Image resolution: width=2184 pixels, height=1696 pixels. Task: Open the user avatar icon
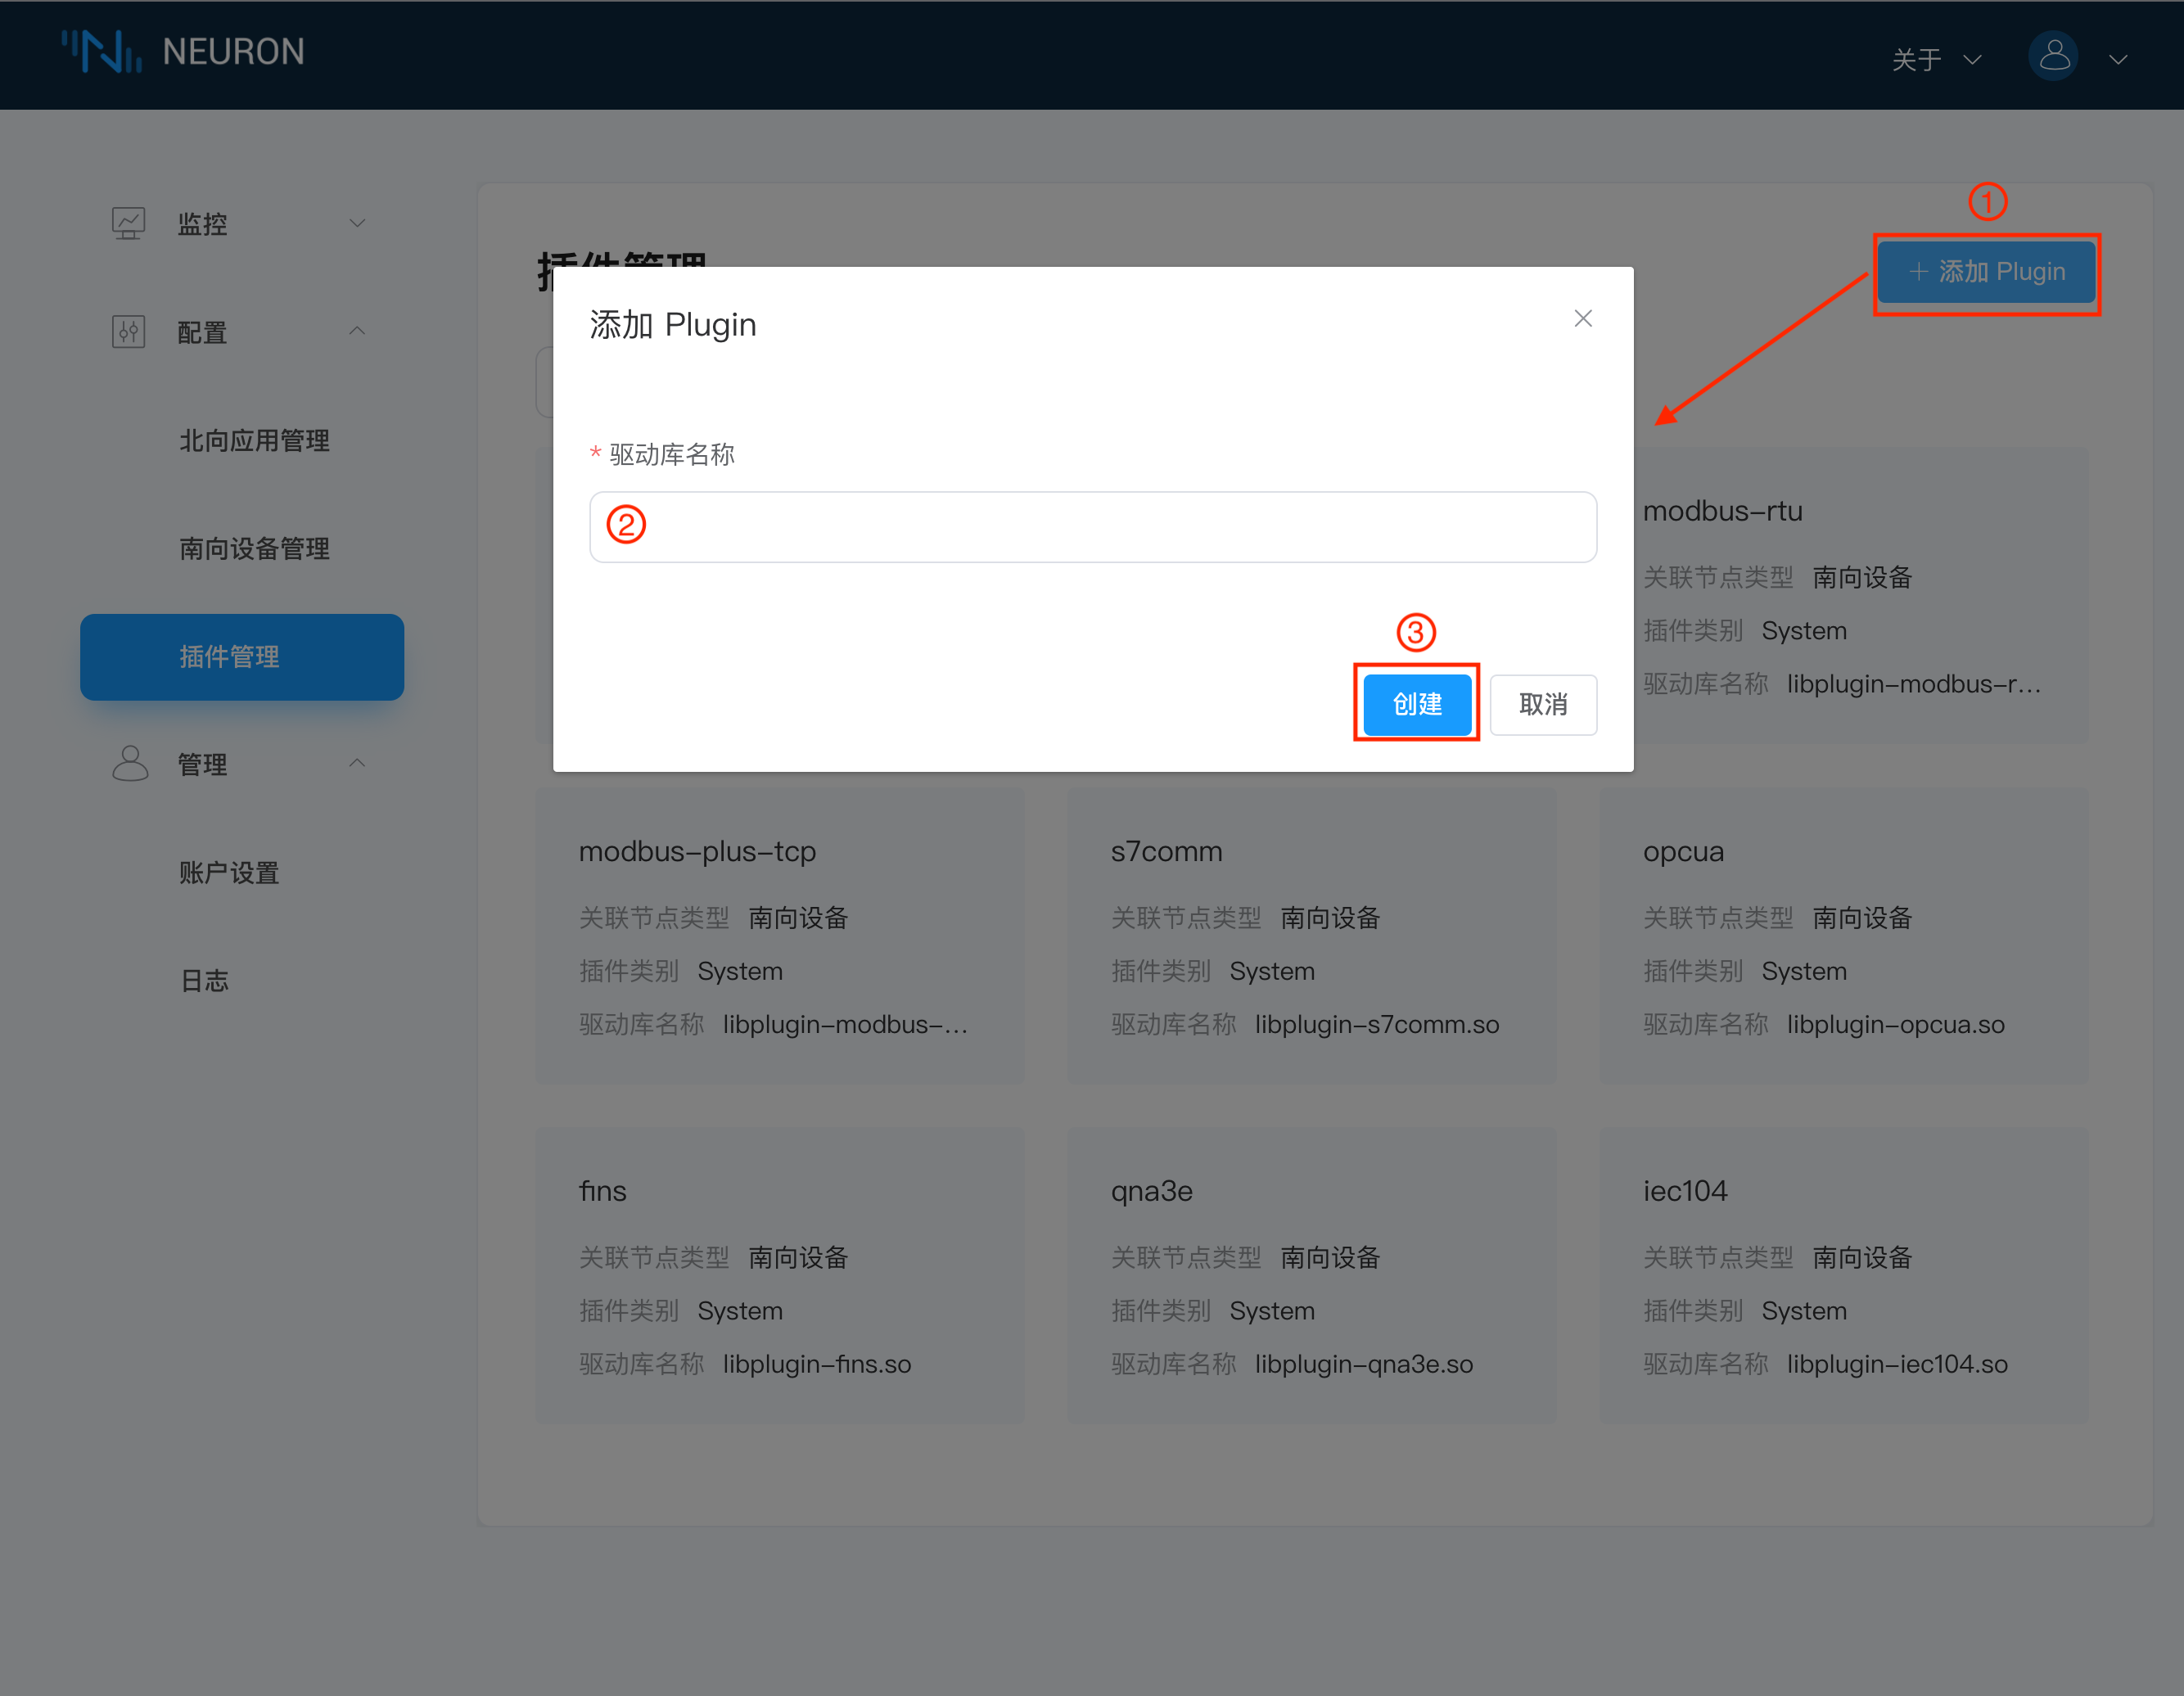click(2053, 56)
